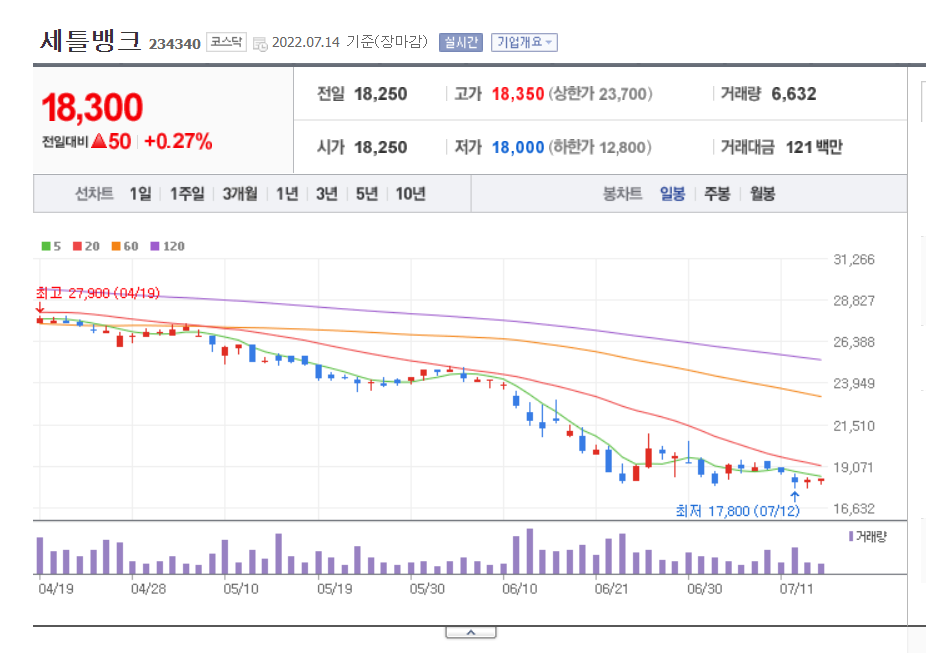Switch chart to 3개월 period
This screenshot has width=926, height=653.
[240, 194]
